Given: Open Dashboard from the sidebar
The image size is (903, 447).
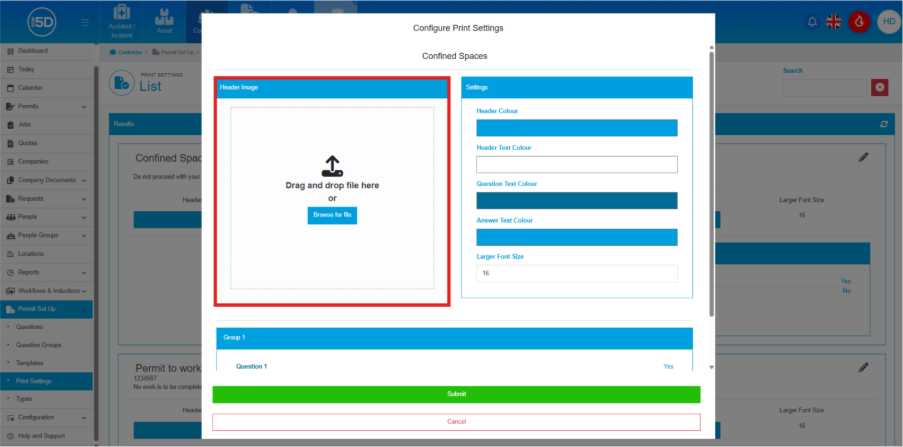Looking at the screenshot, I should tap(46, 51).
